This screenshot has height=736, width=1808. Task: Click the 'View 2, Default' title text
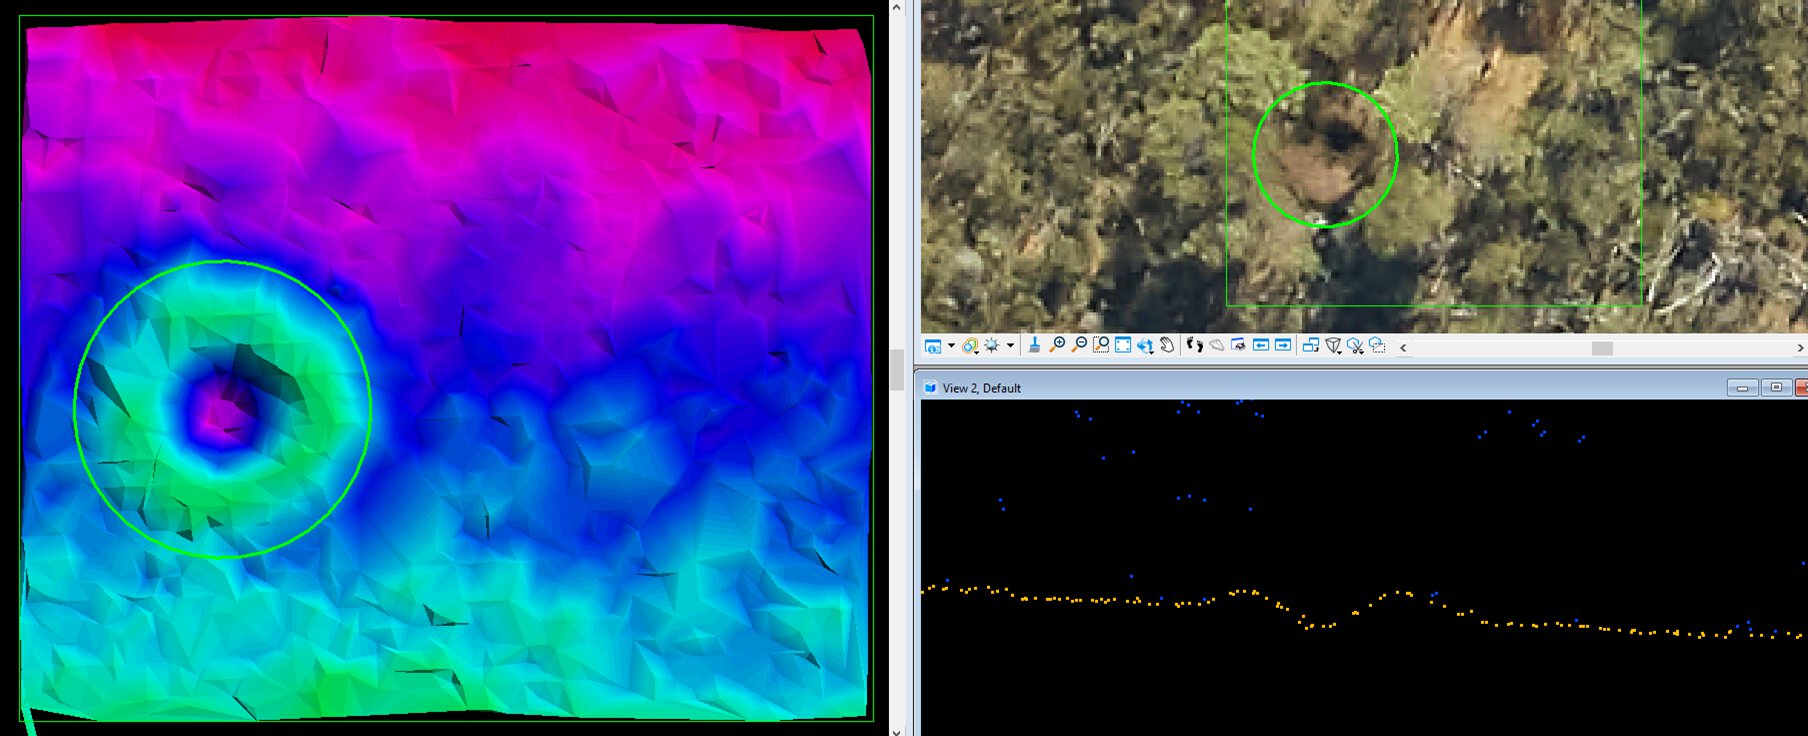click(981, 388)
